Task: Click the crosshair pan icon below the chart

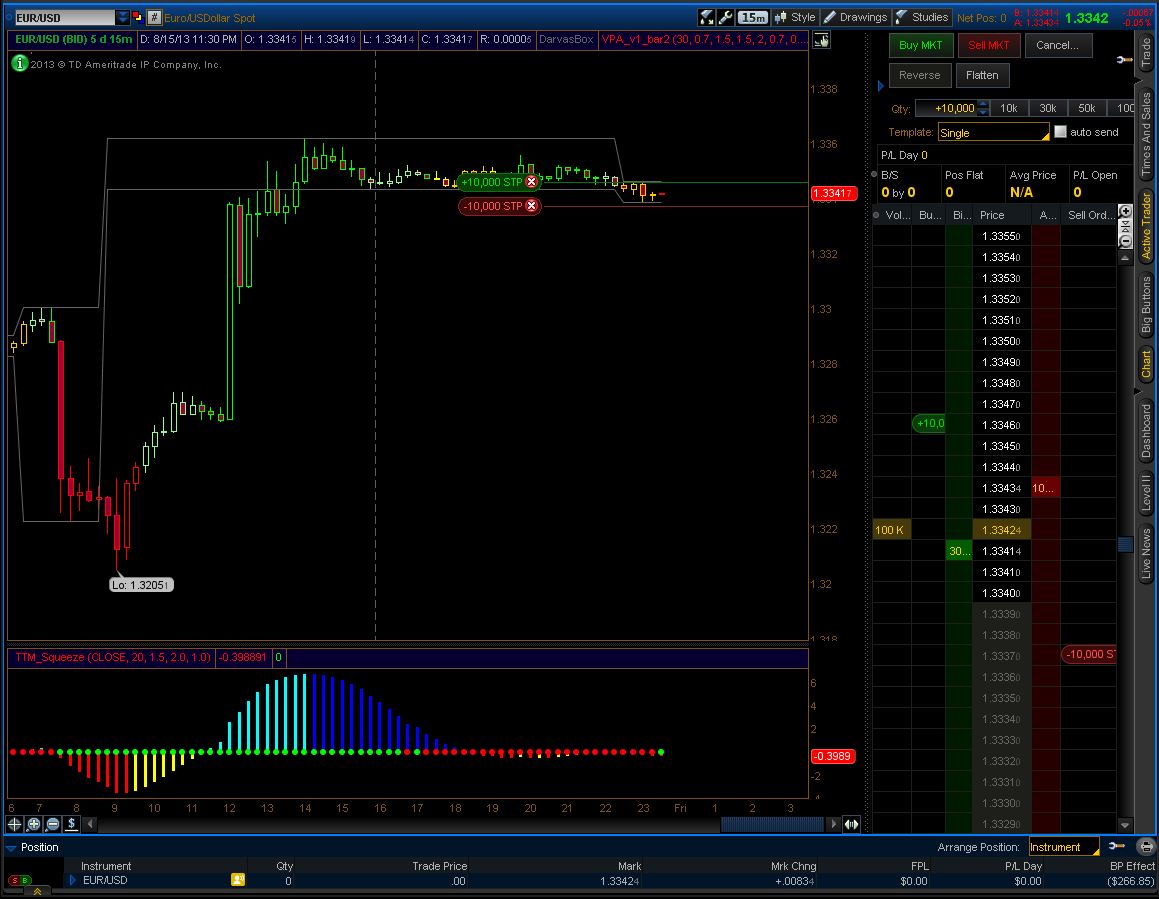Action: point(14,824)
